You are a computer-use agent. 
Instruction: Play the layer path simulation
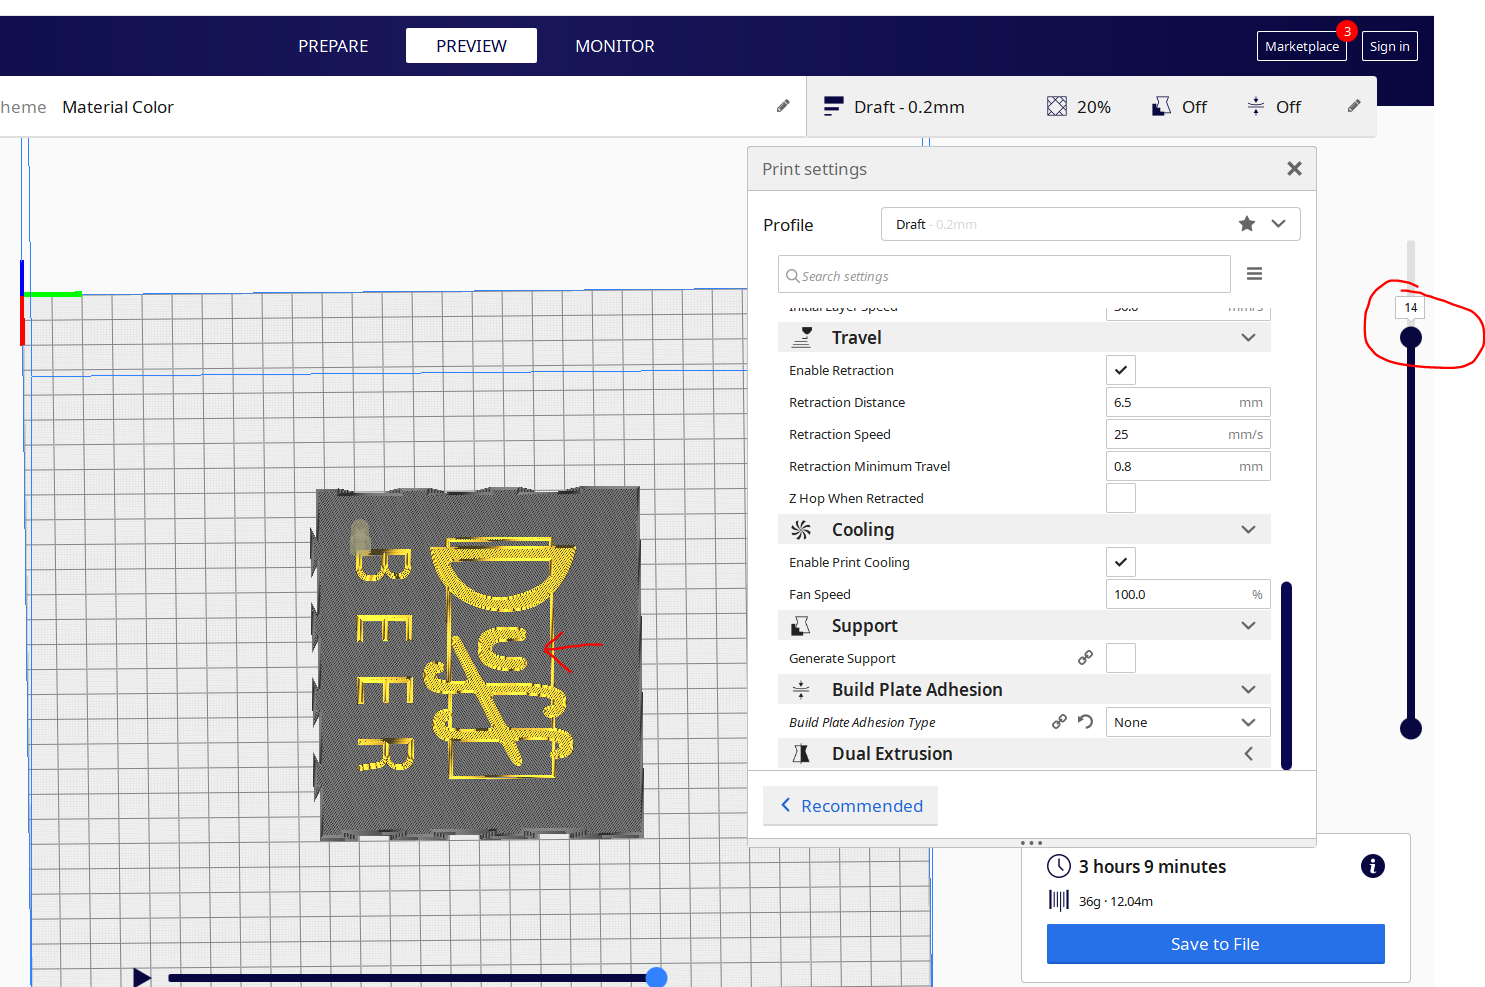pyautogui.click(x=142, y=976)
